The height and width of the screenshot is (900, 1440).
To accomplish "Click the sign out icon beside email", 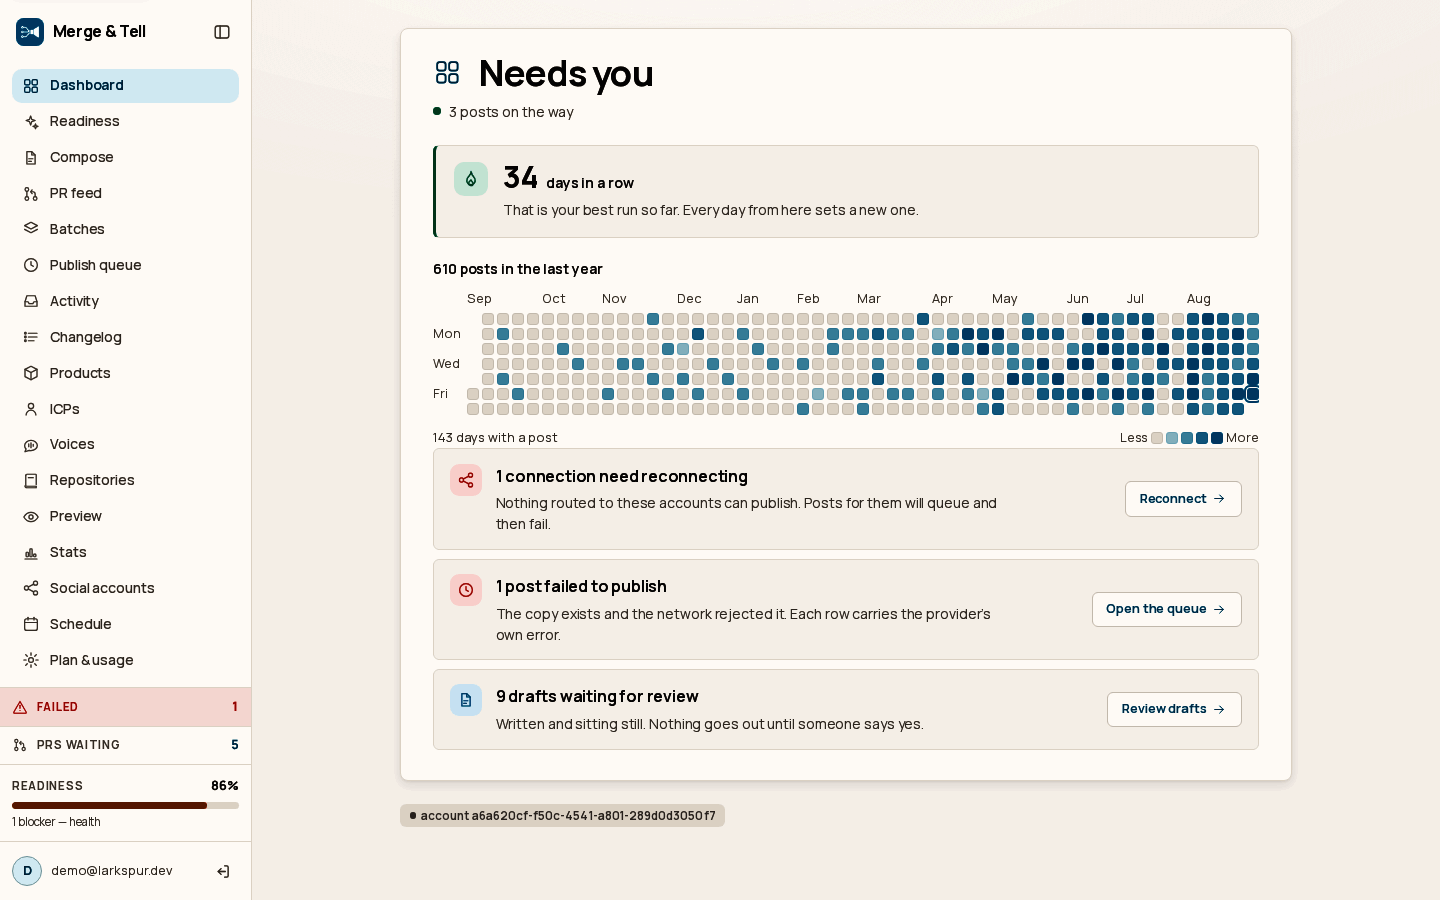I will coord(223,872).
